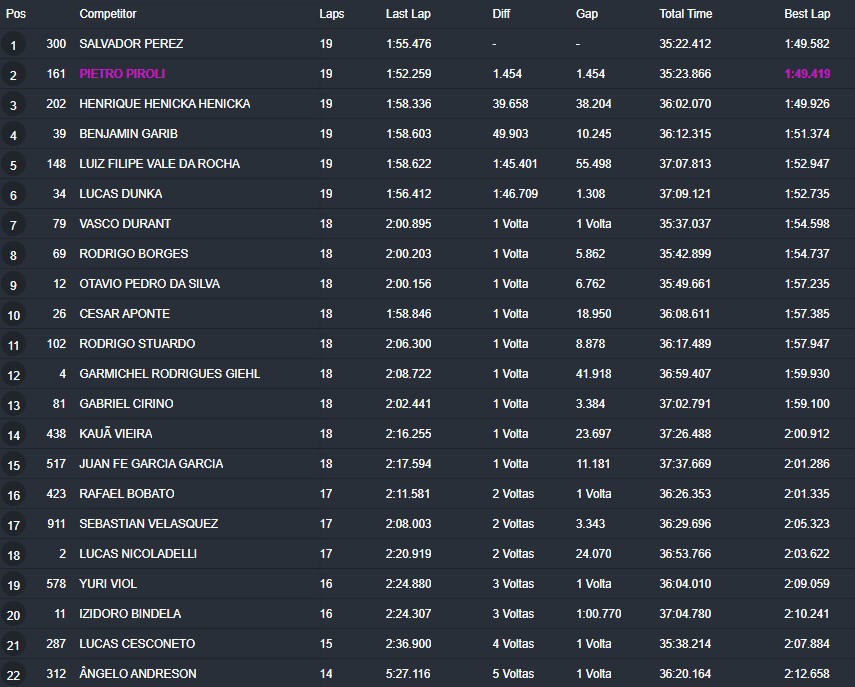Click the highlighted best lap 1:49.419
Viewport: 855px width, 687px height.
click(x=807, y=74)
